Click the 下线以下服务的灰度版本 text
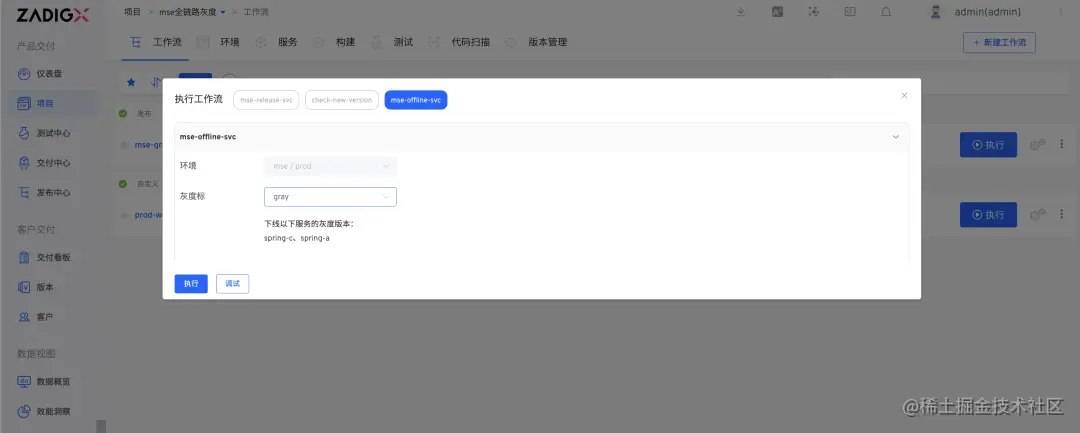 [x=309, y=224]
